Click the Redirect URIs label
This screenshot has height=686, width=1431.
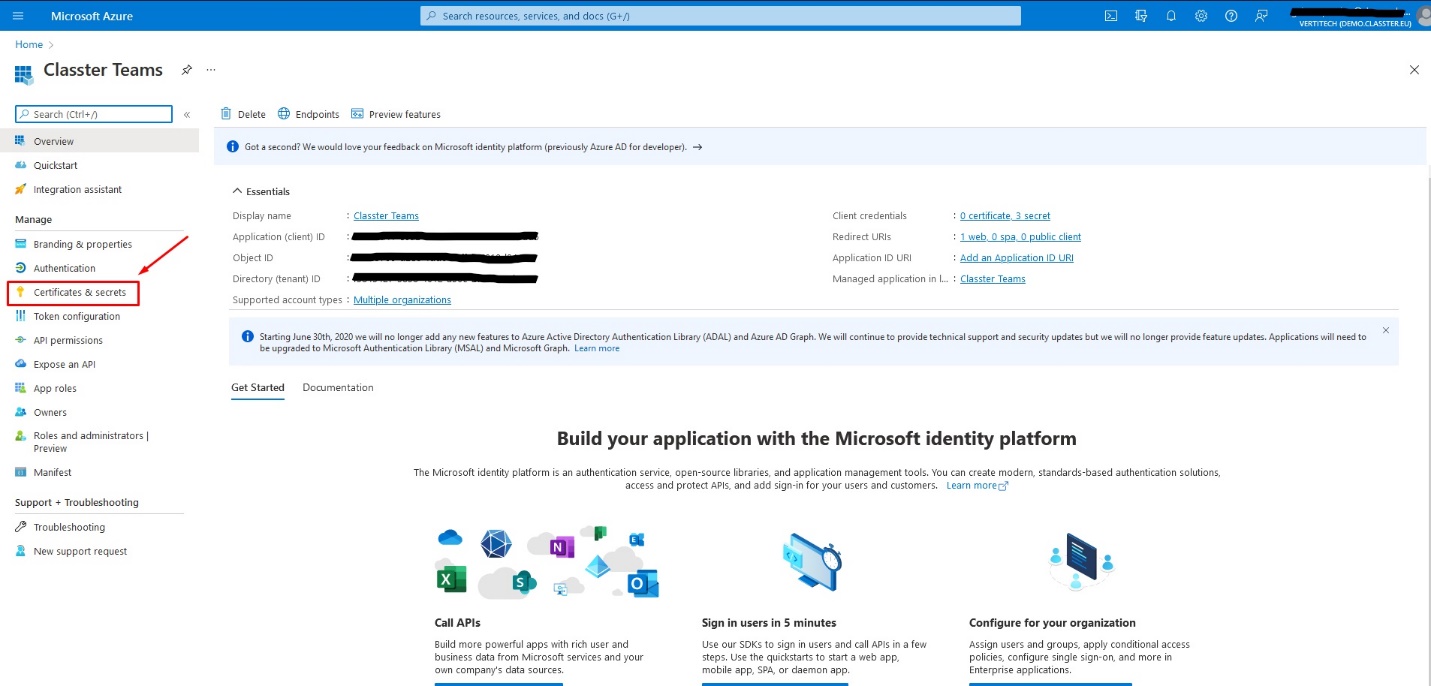click(864, 237)
